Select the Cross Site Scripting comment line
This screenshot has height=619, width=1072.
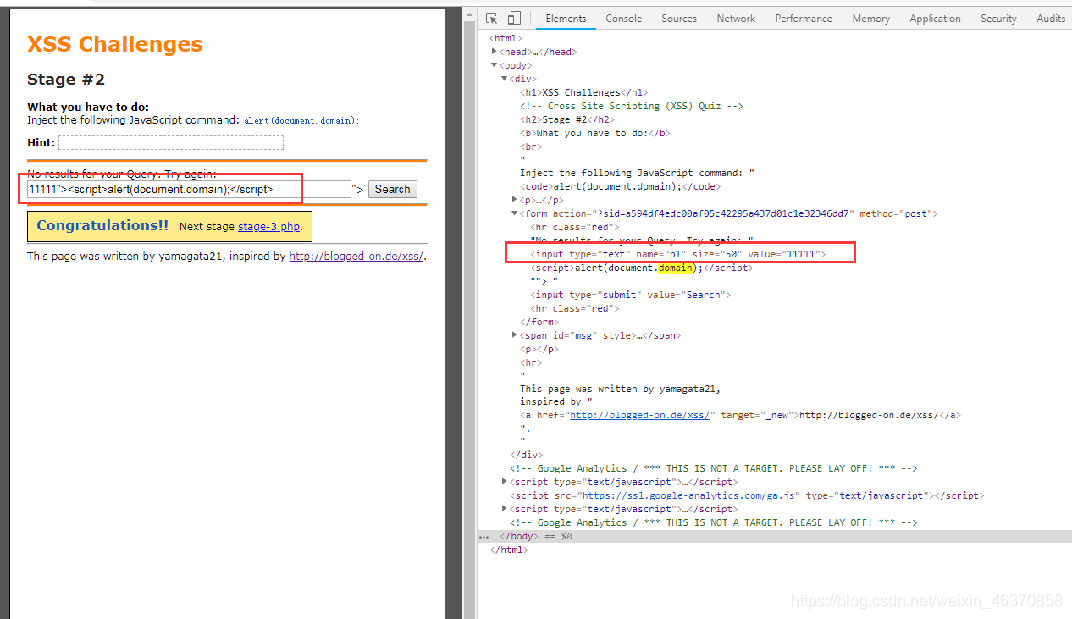pos(632,106)
